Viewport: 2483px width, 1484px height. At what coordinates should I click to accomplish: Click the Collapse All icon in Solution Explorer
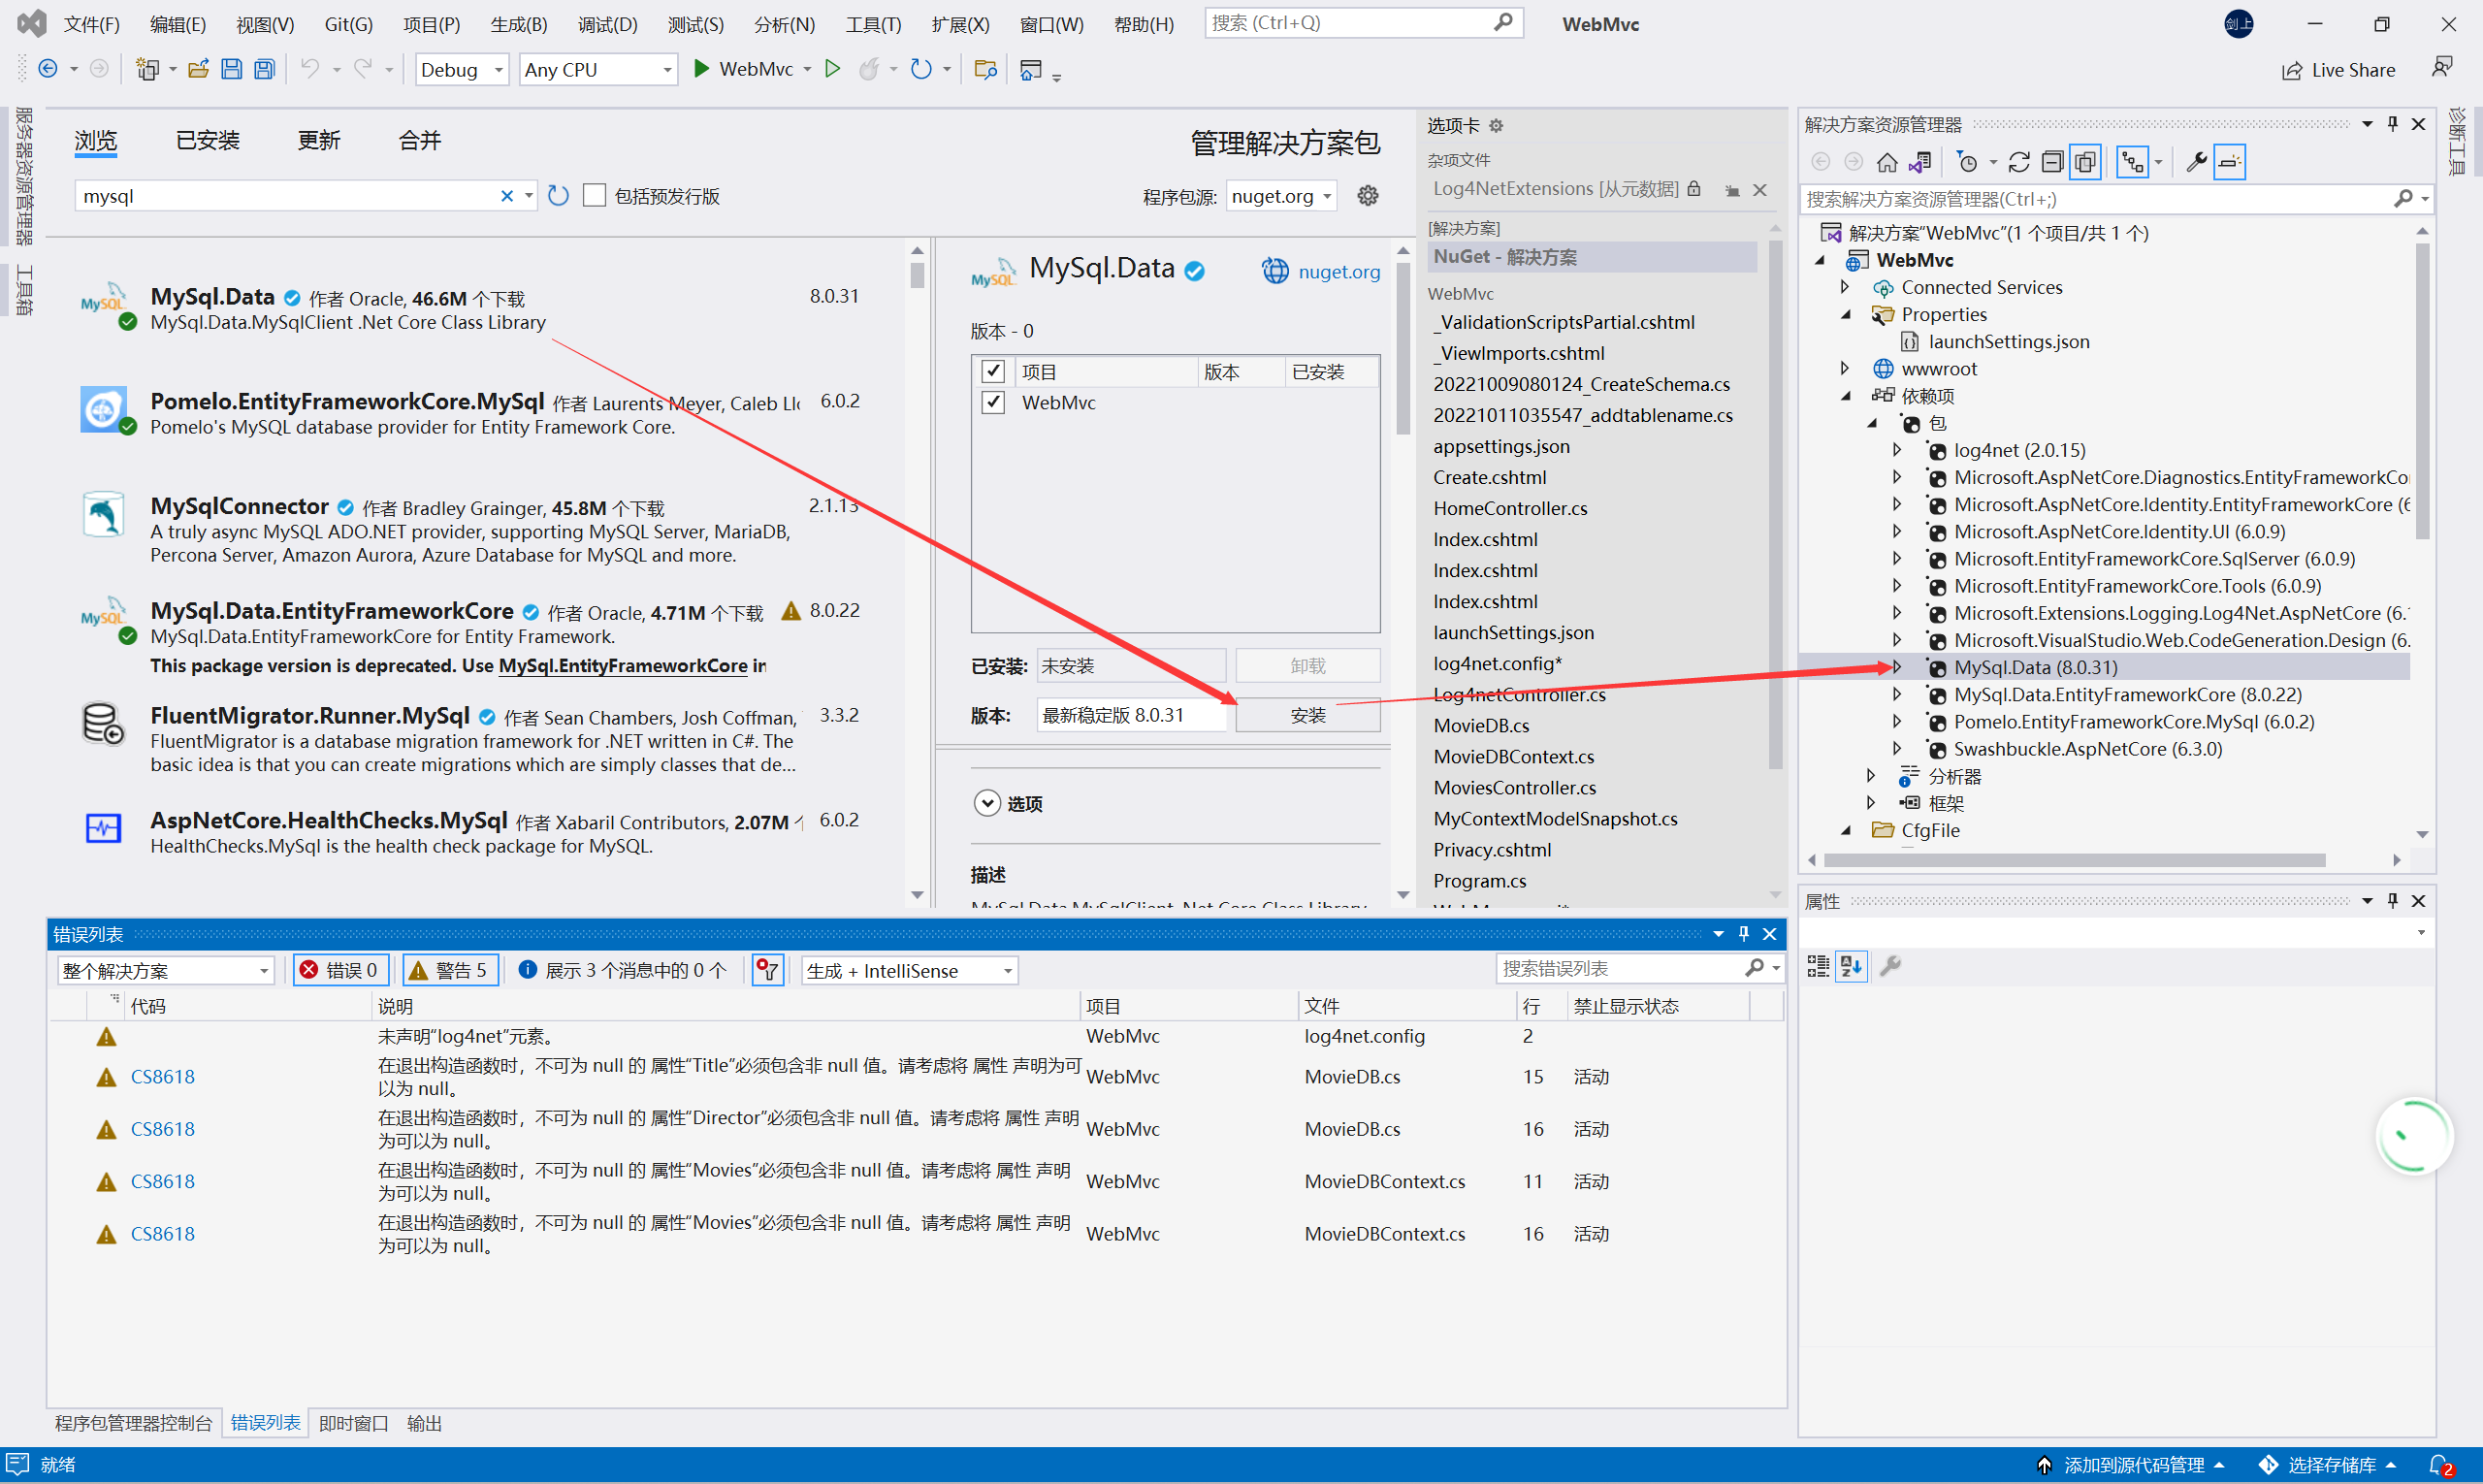coord(2052,162)
